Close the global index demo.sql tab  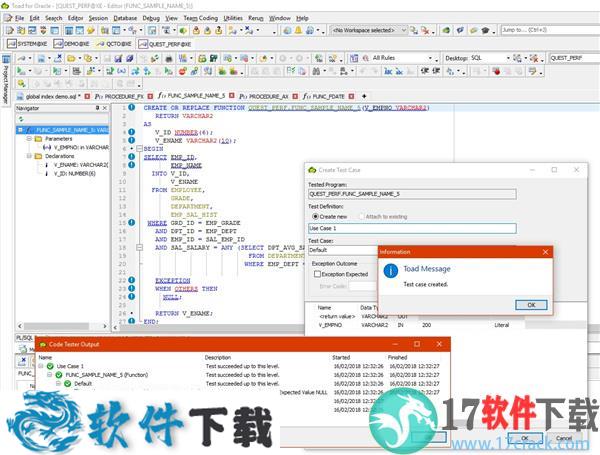click(87, 96)
